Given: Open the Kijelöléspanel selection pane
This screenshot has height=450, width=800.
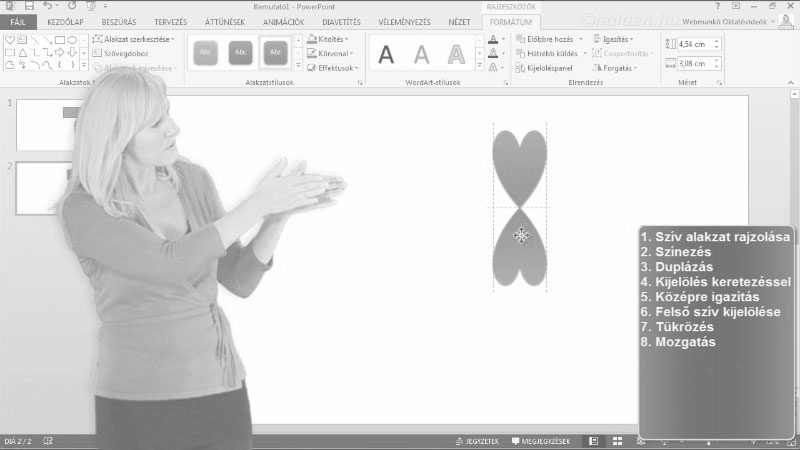Looking at the screenshot, I should pyautogui.click(x=544, y=68).
